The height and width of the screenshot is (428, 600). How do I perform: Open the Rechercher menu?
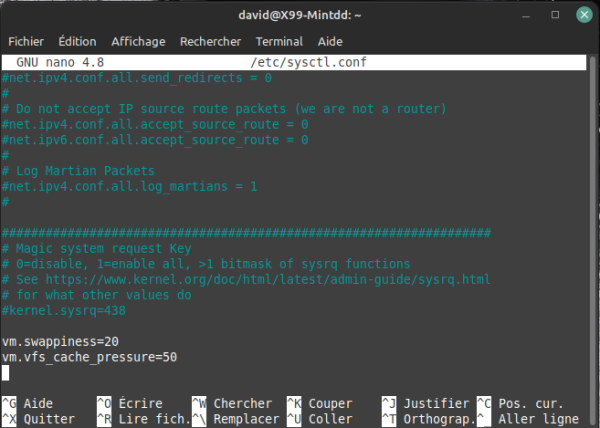(210, 42)
